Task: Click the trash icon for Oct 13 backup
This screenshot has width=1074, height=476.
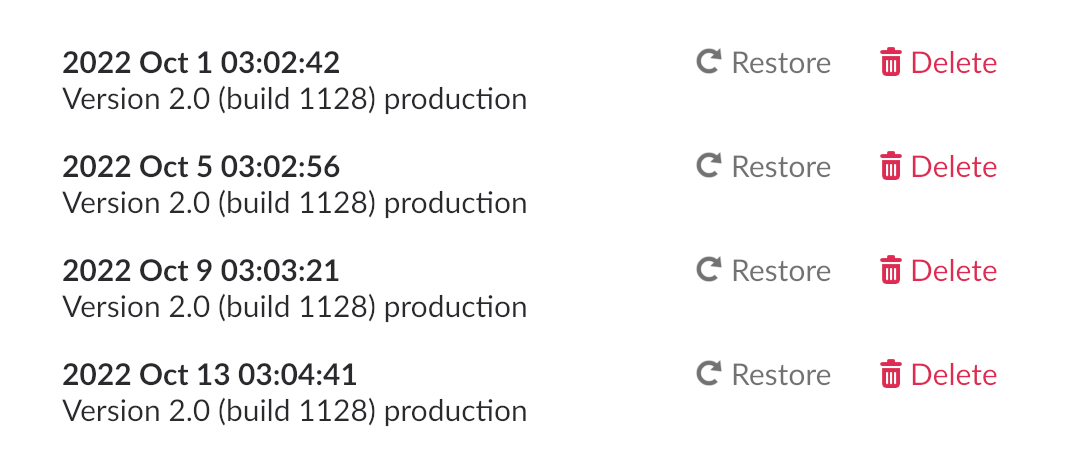Action: pos(890,375)
